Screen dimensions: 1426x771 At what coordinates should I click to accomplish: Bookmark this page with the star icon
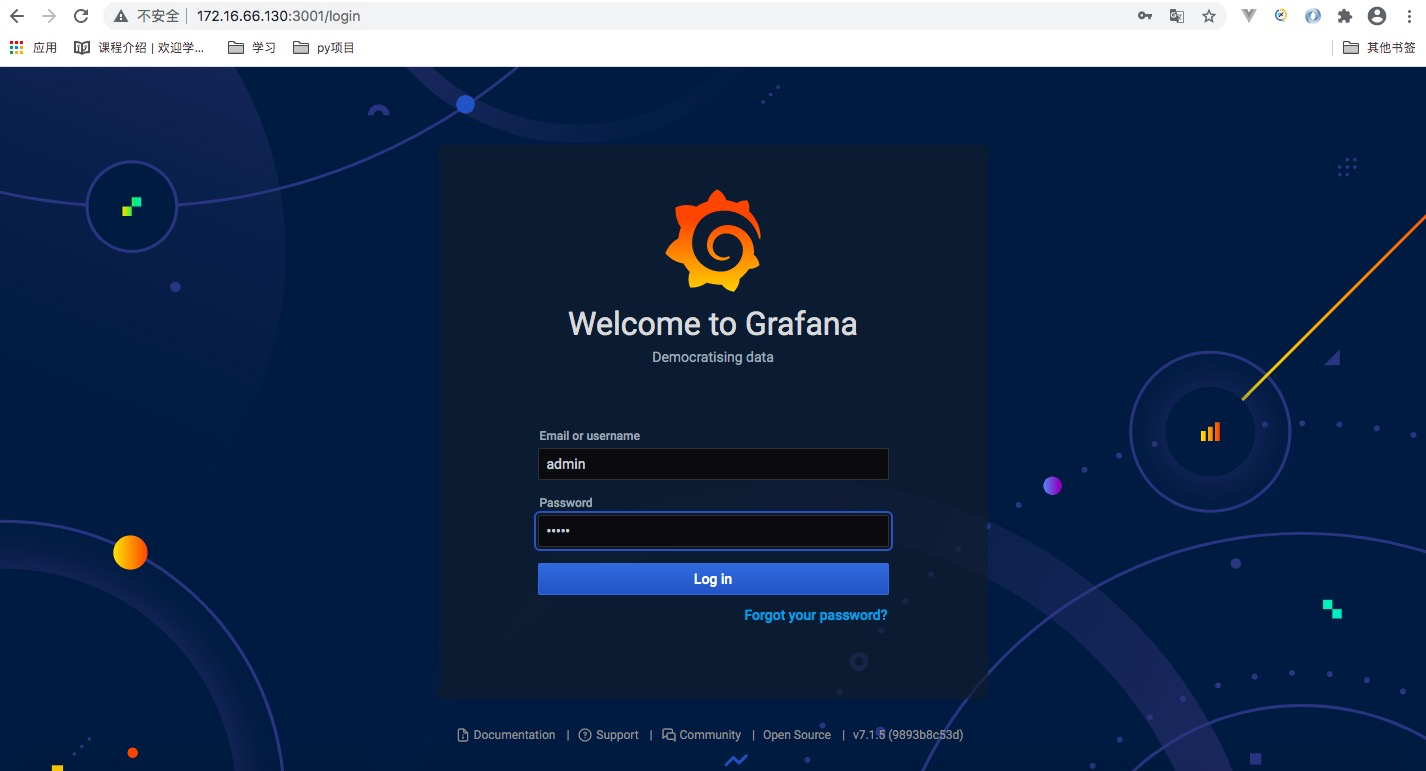(x=1209, y=16)
